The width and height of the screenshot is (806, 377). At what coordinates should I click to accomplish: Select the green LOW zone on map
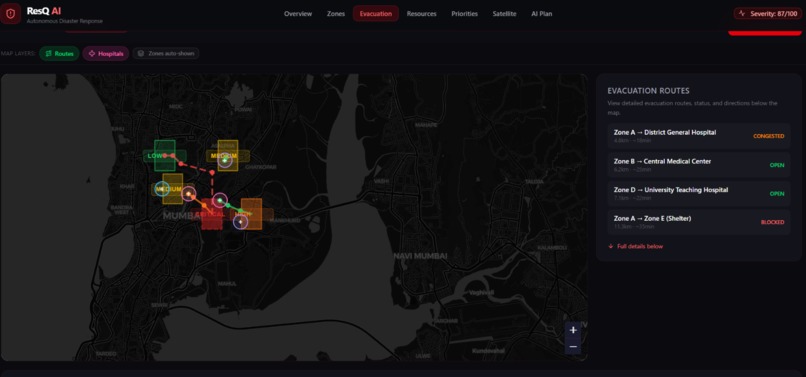click(164, 155)
